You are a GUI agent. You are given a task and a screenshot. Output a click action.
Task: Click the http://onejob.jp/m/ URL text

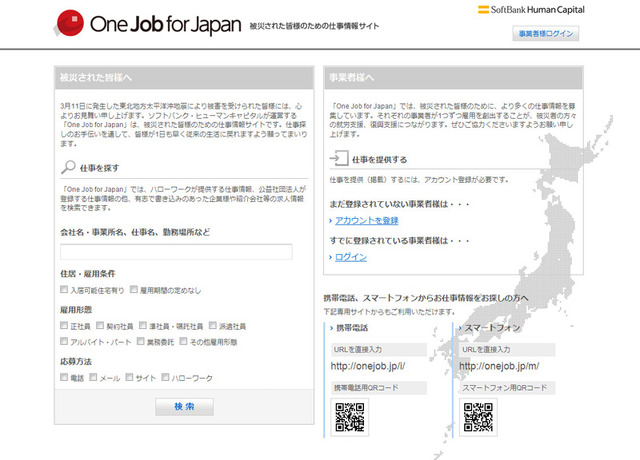[x=499, y=366]
